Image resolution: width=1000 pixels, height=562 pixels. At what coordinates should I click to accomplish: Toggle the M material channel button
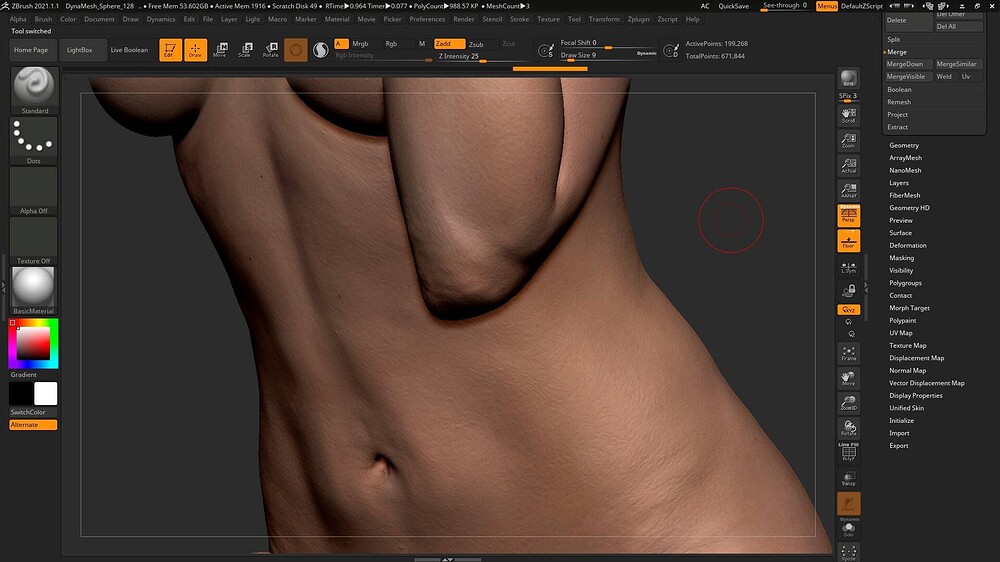point(422,44)
